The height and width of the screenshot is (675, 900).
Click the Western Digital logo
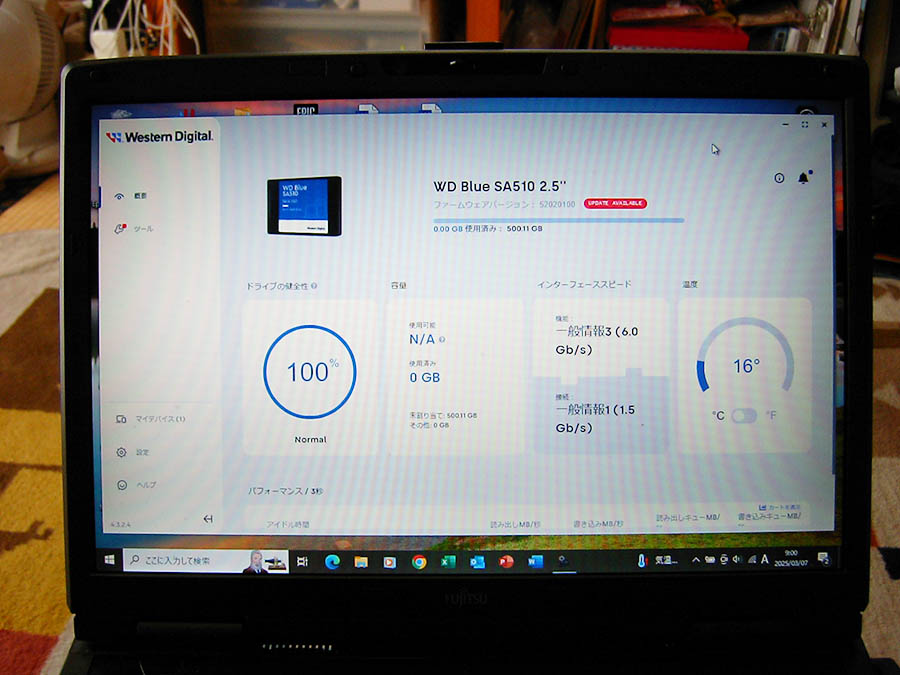[160, 137]
